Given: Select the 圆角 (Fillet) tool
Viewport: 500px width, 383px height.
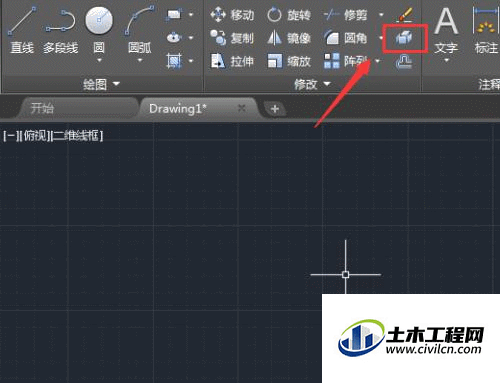Looking at the screenshot, I should click(346, 38).
